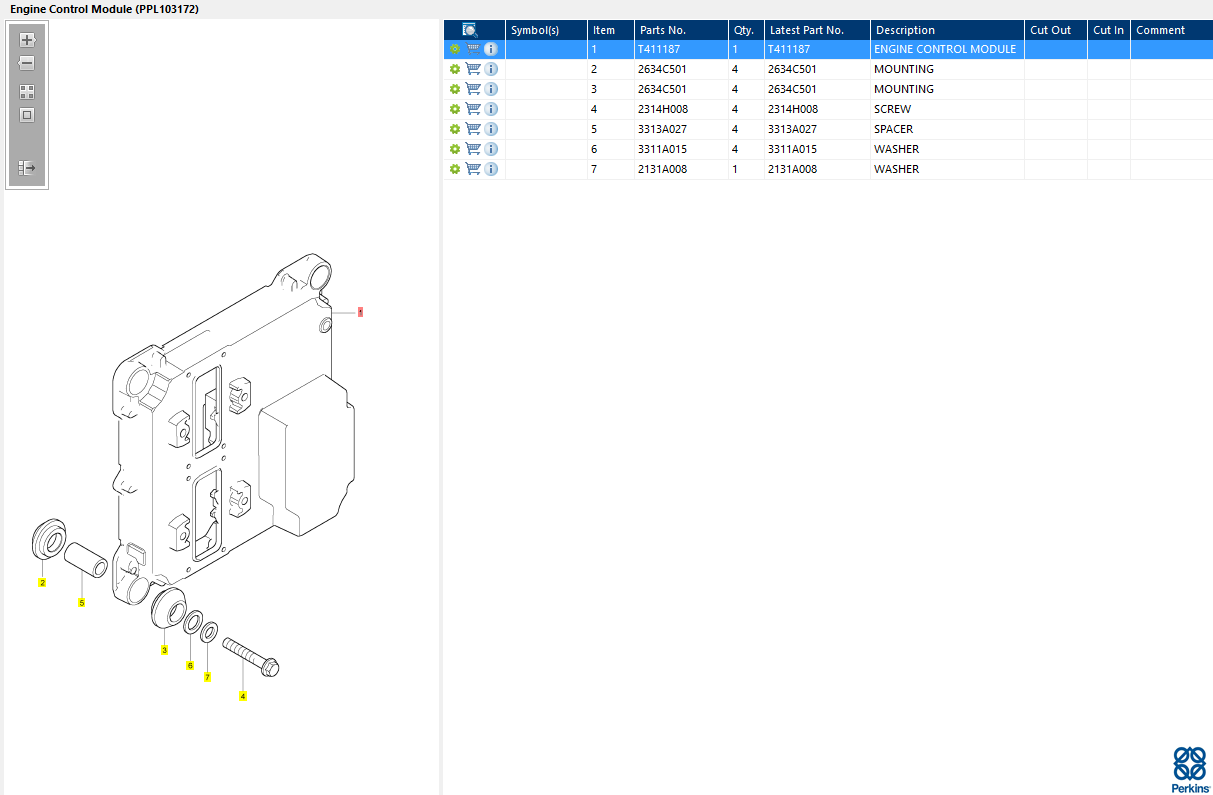This screenshot has height=795, width=1213.
Task: Click gear icon for SPACER row
Action: coord(455,129)
